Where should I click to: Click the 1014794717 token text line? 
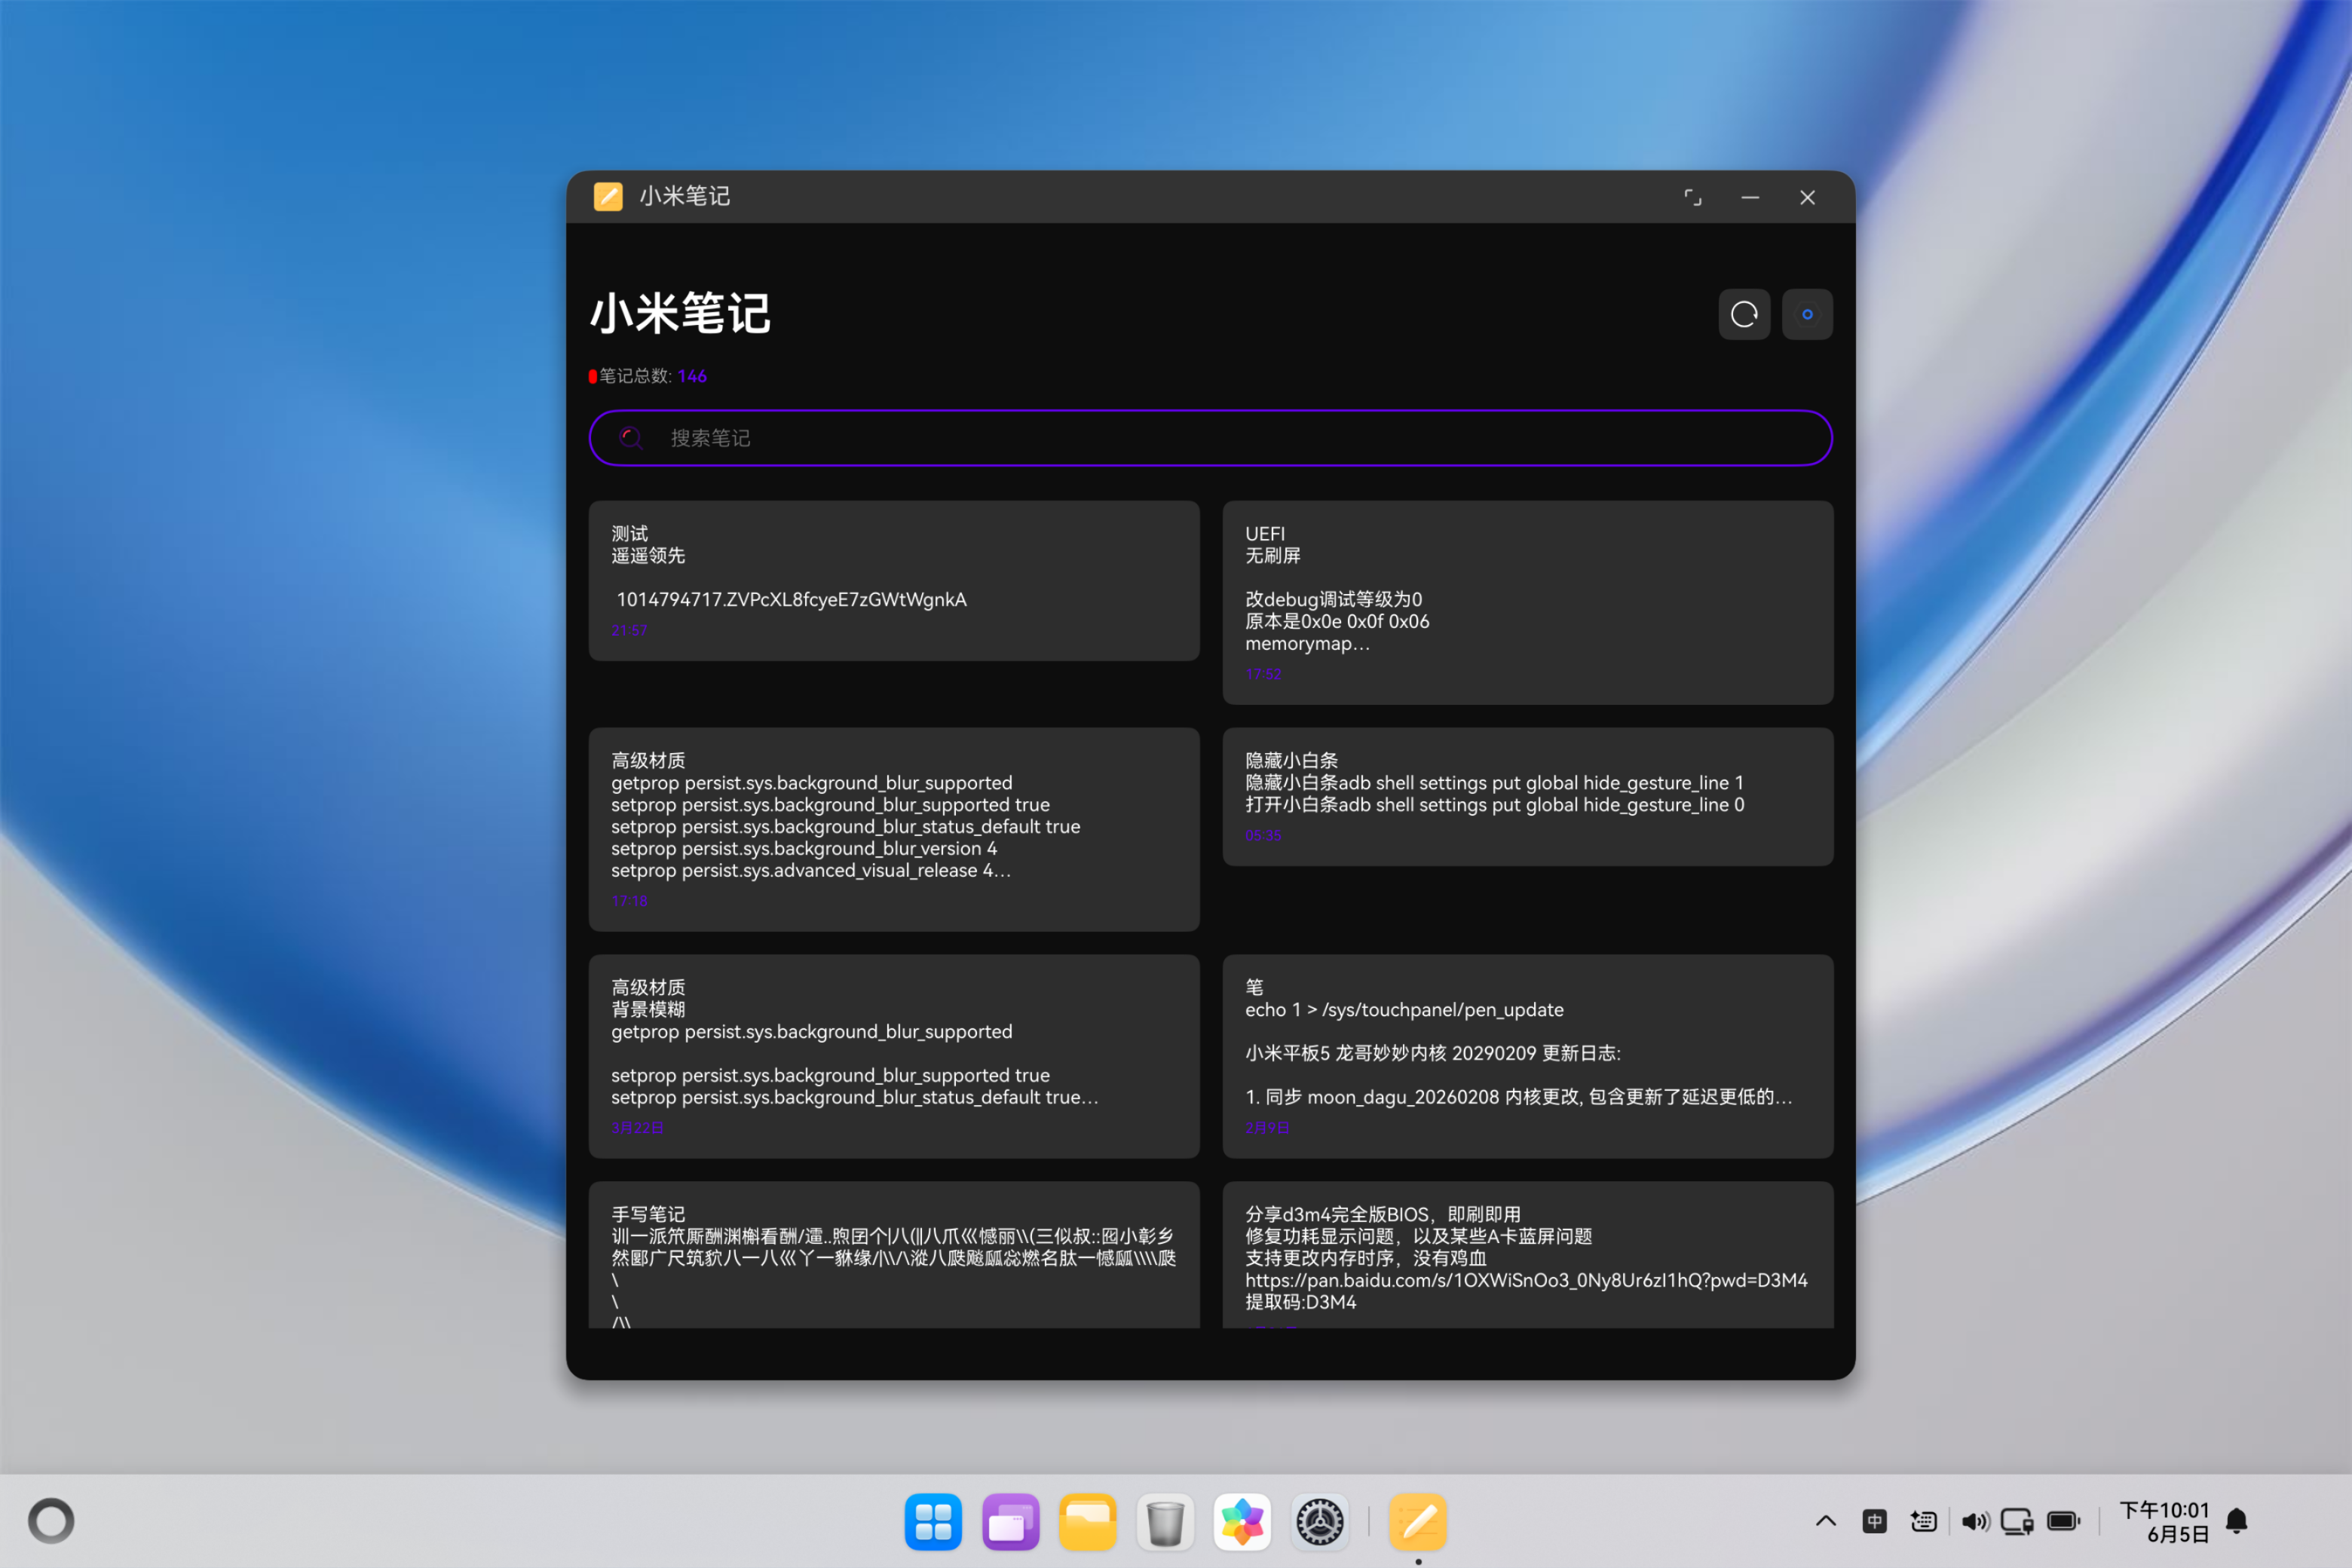791,599
